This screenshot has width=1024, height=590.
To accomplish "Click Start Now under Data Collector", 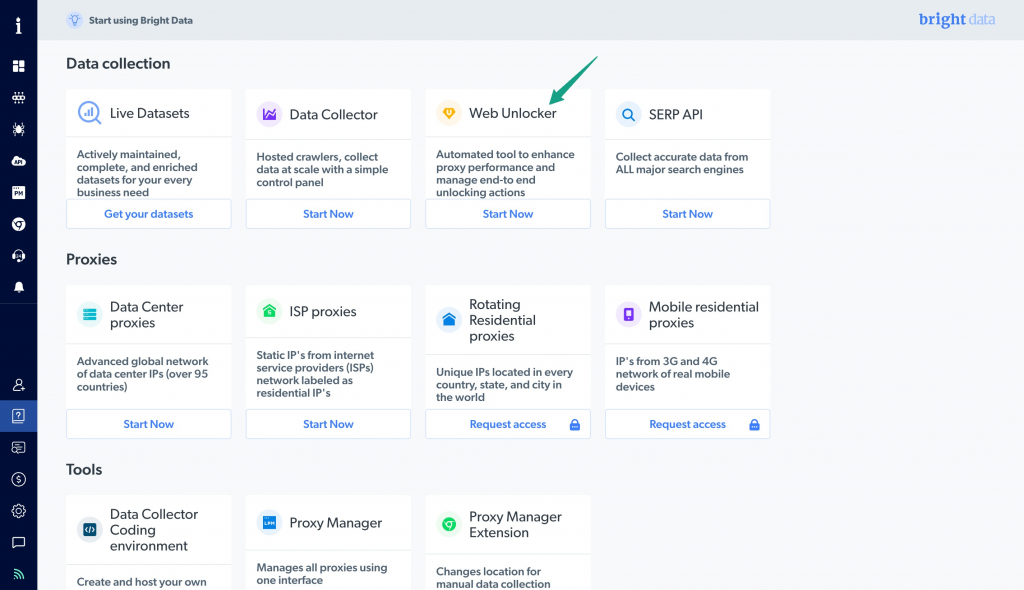I will 328,214.
